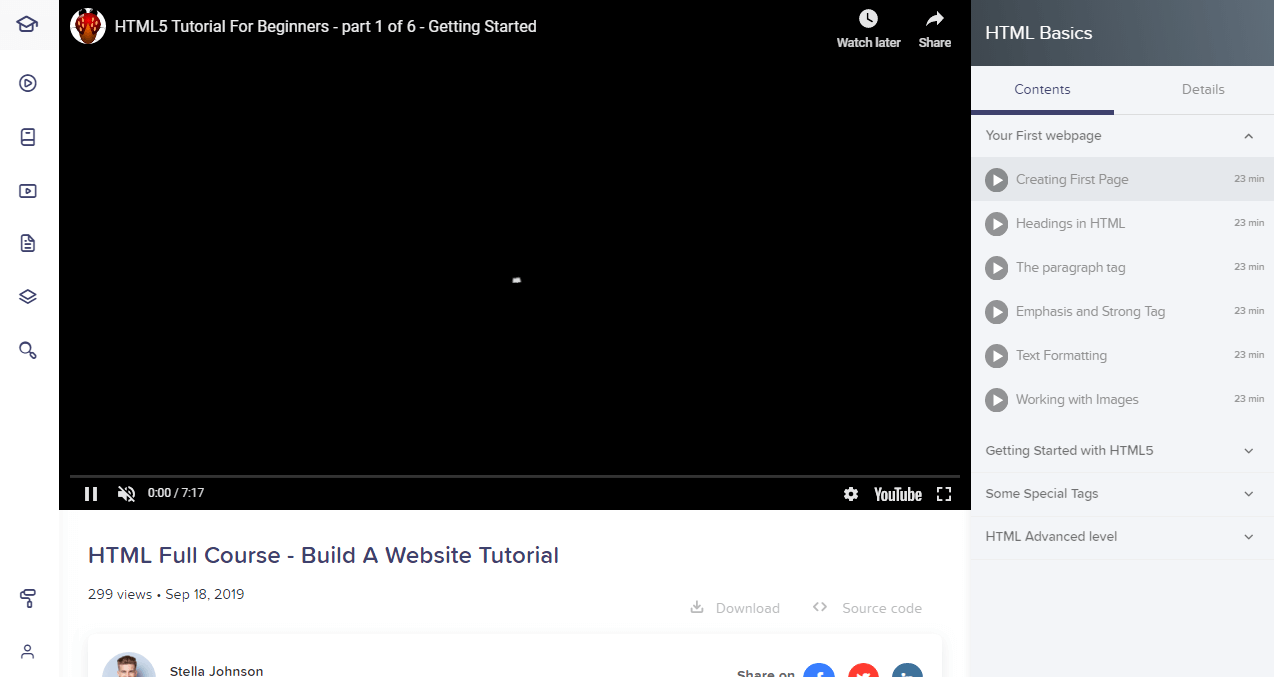This screenshot has height=677, width=1274.
Task: Open the layers stack icon in sidebar
Action: (28, 296)
